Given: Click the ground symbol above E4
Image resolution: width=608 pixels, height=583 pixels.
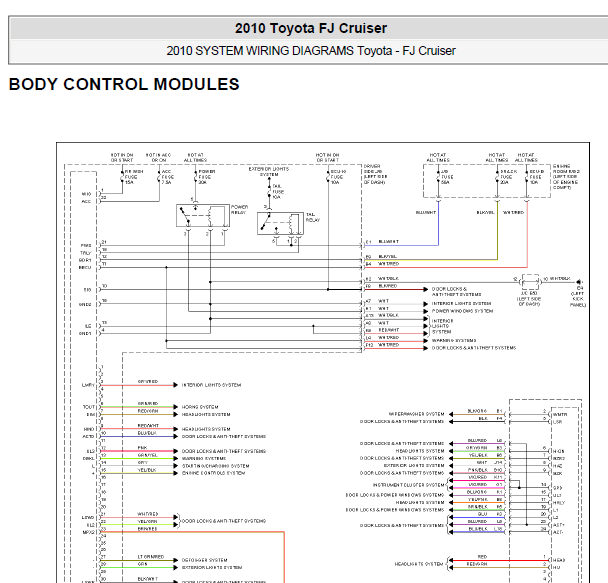Looking at the screenshot, I should (579, 282).
